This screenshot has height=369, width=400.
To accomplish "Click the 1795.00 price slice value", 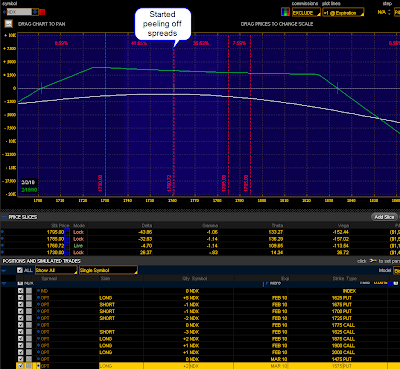I will 55,232.
